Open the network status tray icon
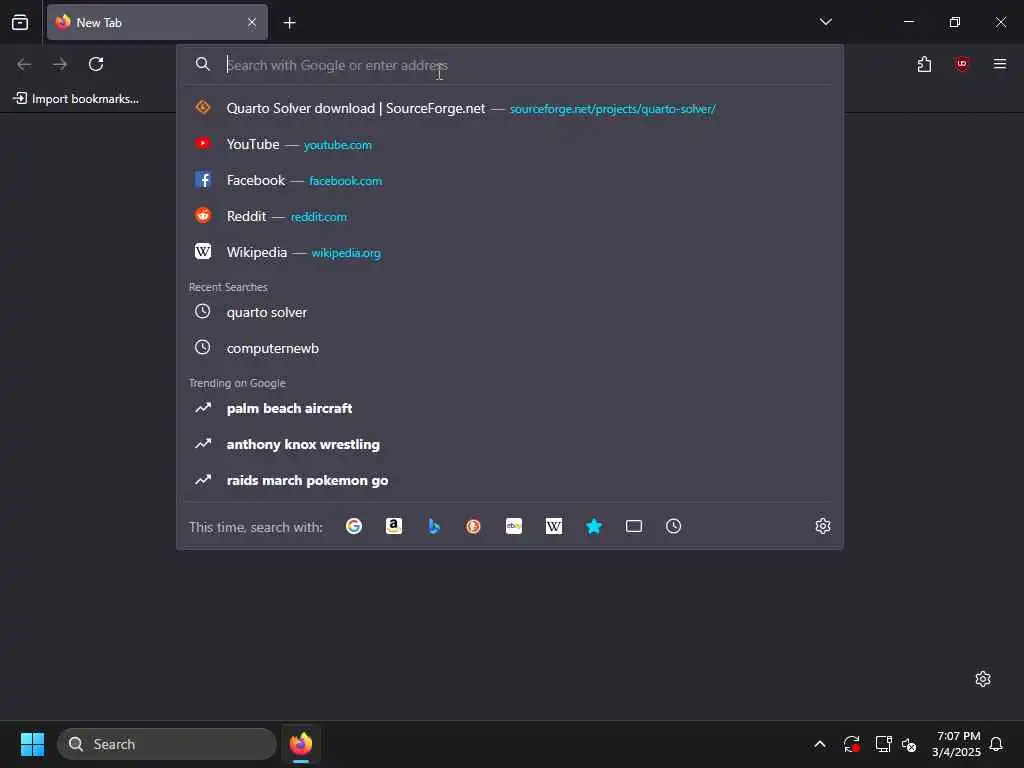1024x768 pixels. 883,744
